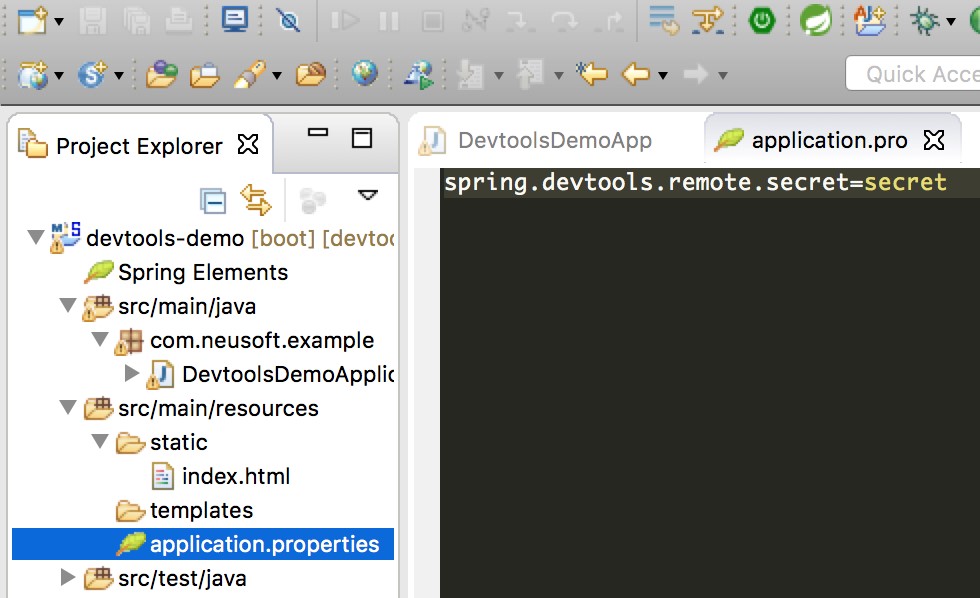Expand the src/test/java folder
This screenshot has width=980, height=598.
click(x=68, y=577)
